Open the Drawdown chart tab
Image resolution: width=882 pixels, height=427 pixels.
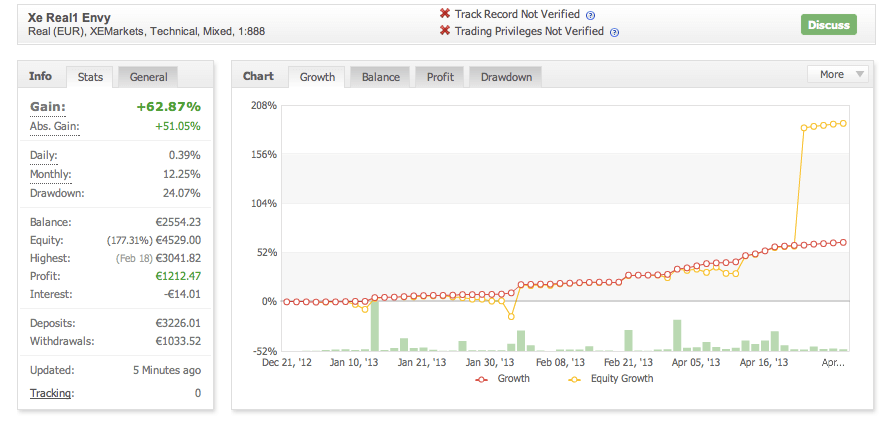coord(506,77)
